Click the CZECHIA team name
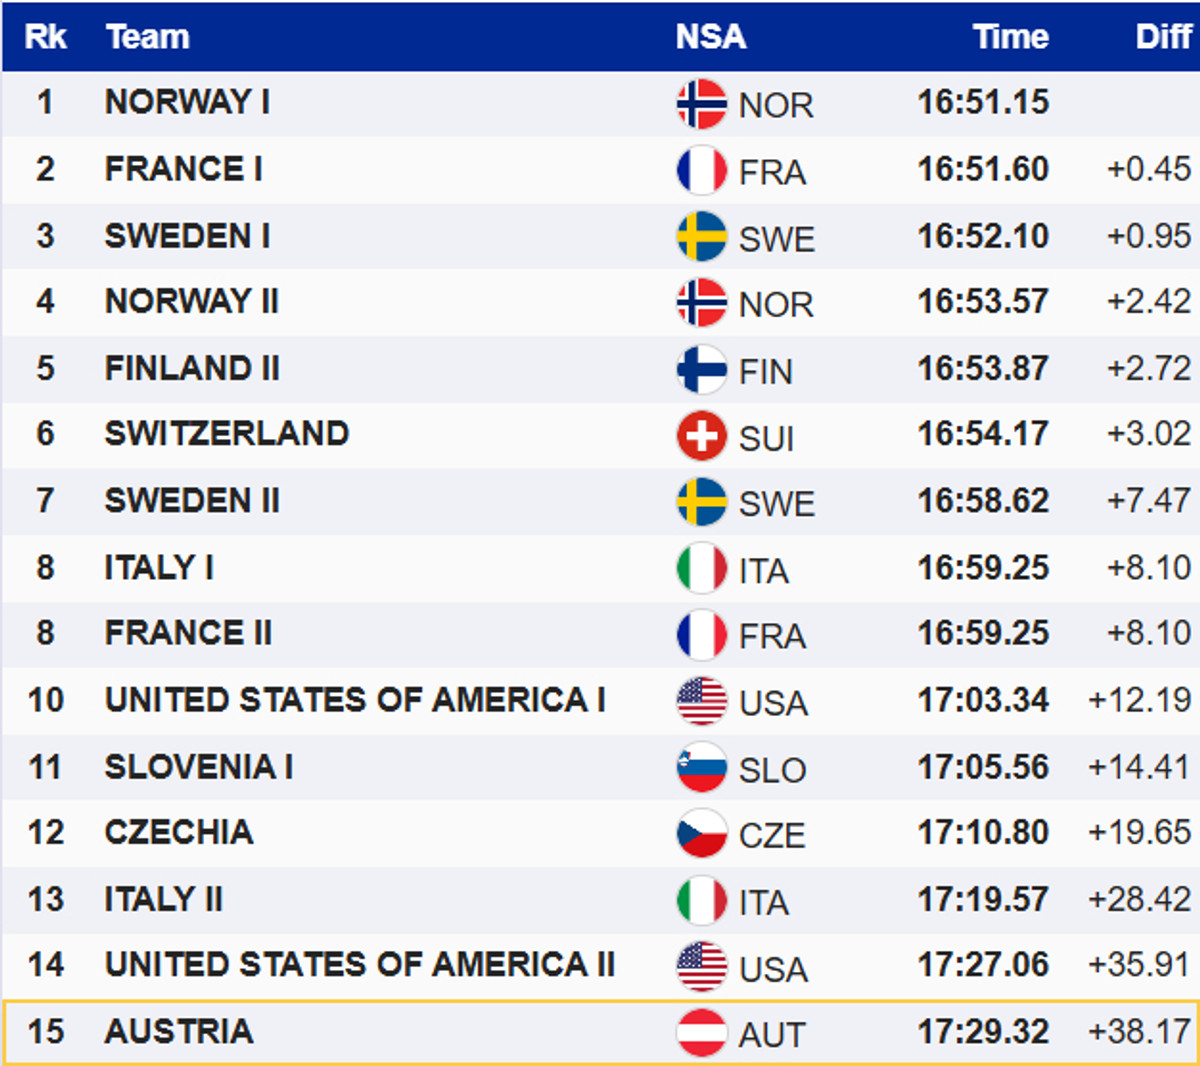The image size is (1200, 1066). (x=179, y=832)
